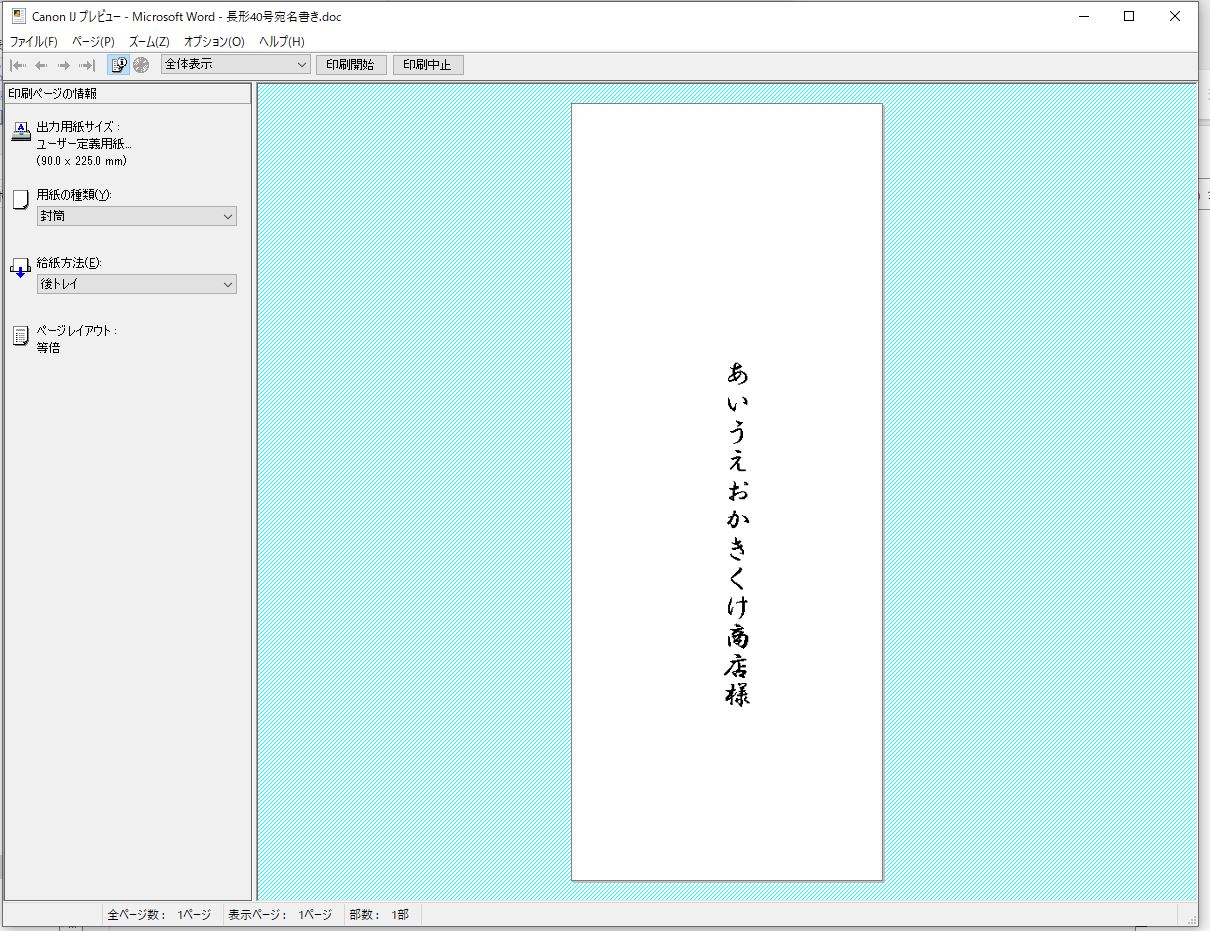Click the page layout icon beside ページレイアウト

tap(21, 336)
